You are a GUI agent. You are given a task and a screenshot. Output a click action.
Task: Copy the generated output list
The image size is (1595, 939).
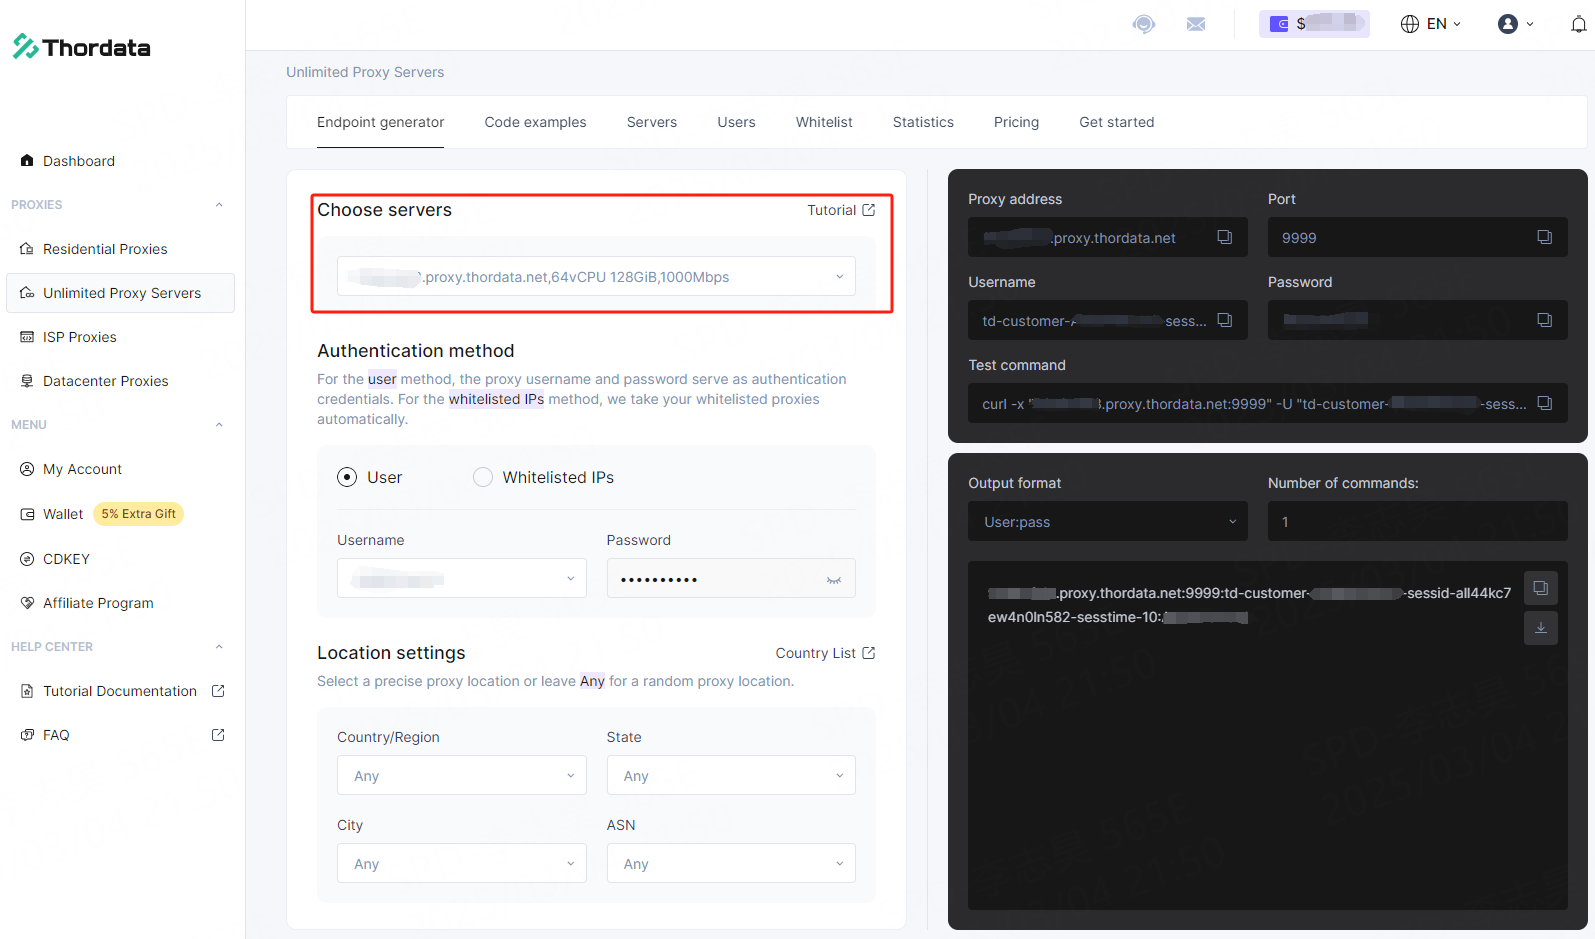pos(1541,588)
